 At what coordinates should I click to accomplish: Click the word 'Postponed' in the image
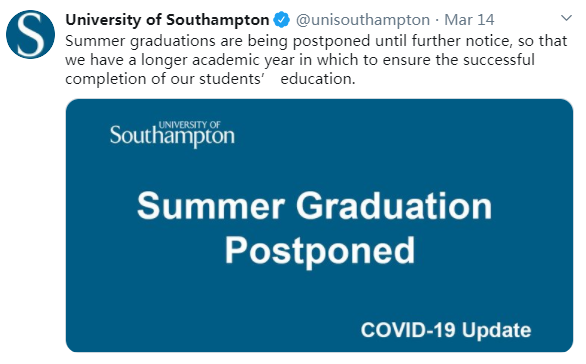tap(320, 251)
